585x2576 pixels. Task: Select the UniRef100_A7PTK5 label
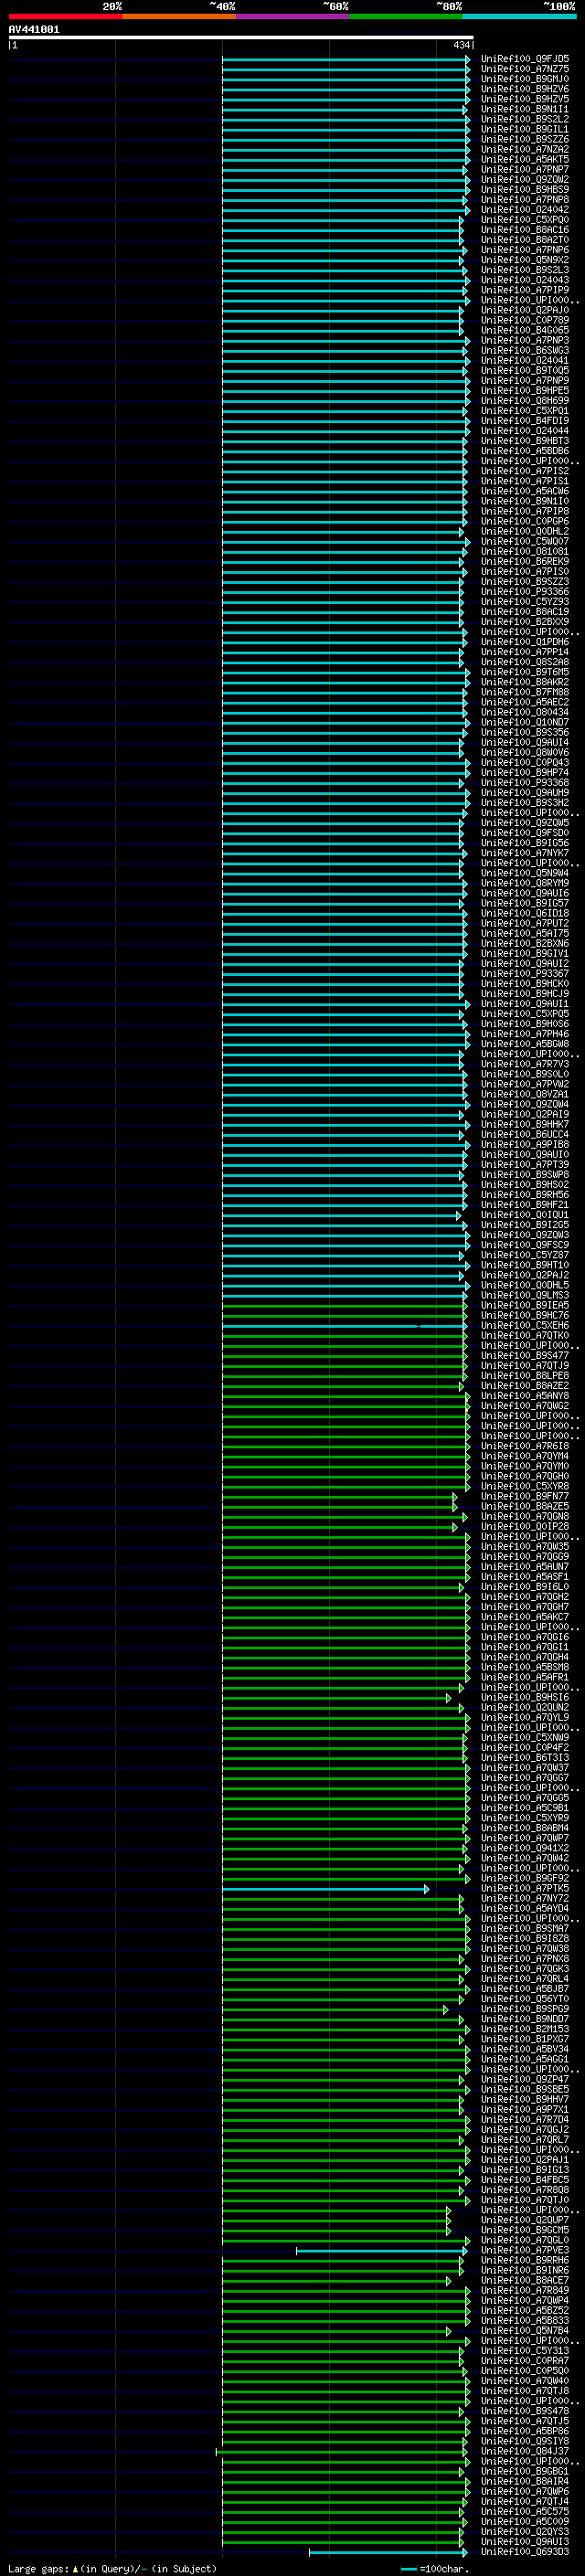pyautogui.click(x=525, y=1888)
